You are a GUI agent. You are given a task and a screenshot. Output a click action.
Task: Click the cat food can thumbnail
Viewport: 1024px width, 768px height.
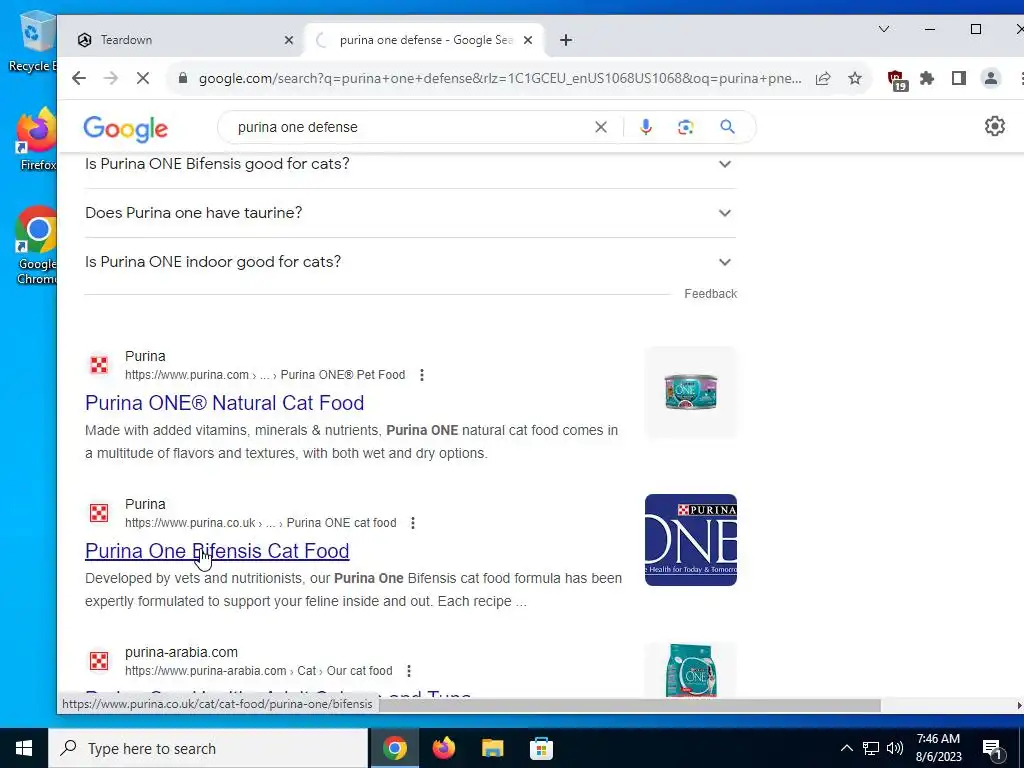pyautogui.click(x=690, y=392)
